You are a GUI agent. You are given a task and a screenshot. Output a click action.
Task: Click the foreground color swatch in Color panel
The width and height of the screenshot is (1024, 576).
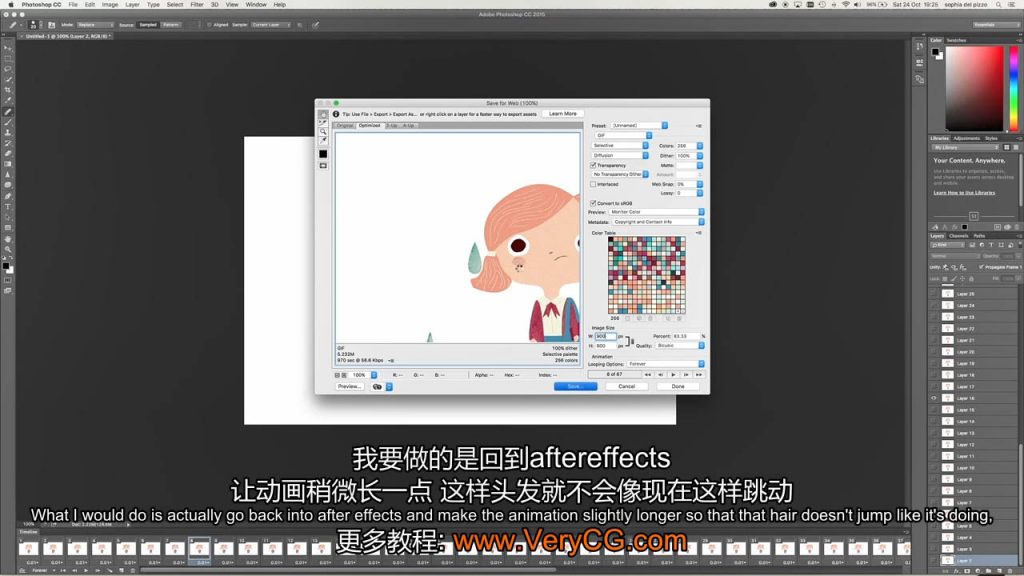936,52
